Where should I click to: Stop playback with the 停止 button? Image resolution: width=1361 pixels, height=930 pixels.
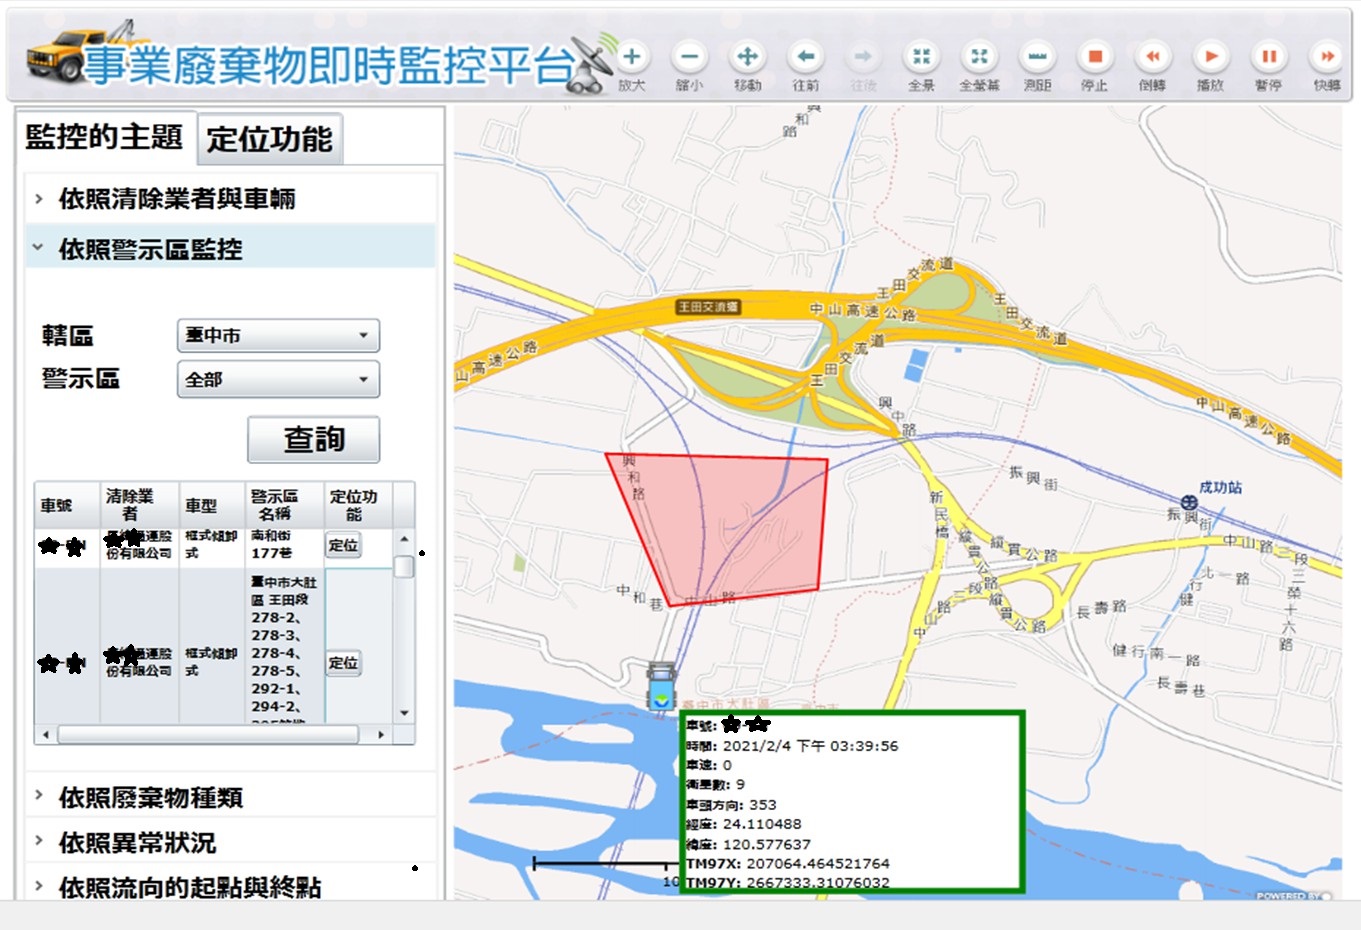coord(1094,57)
